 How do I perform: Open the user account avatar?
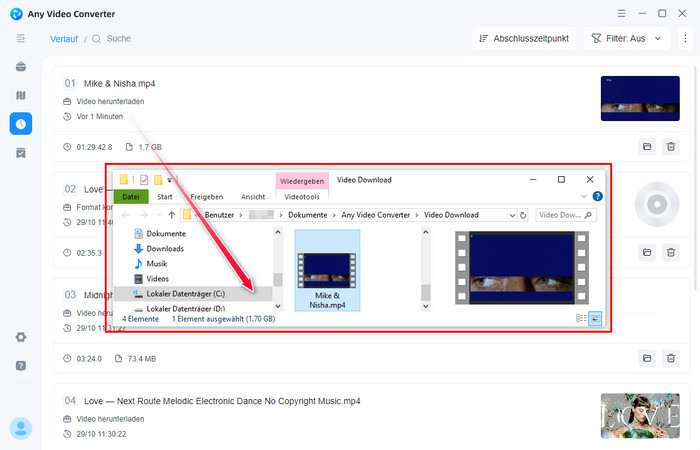coord(21,429)
